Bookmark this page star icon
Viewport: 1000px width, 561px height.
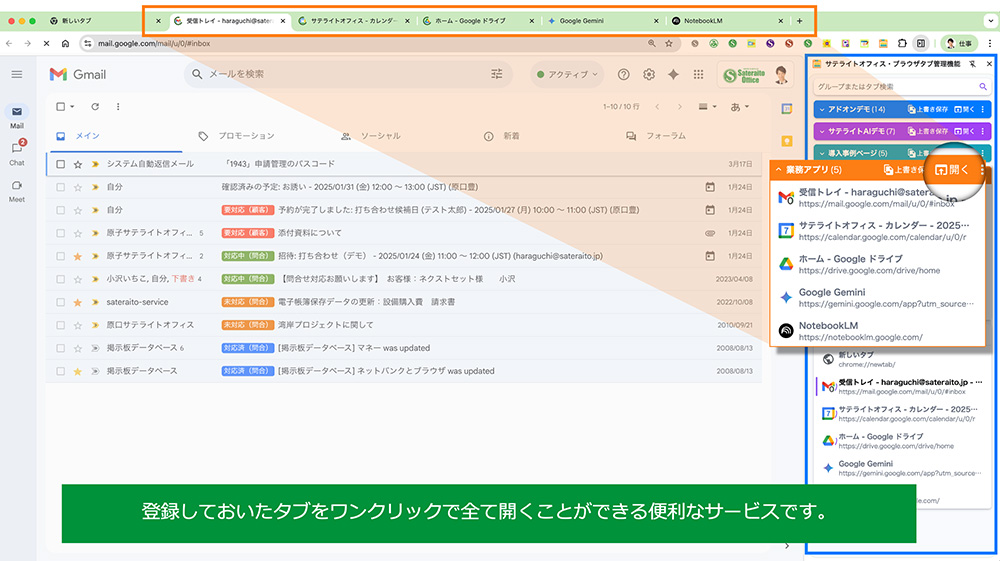[x=669, y=43]
